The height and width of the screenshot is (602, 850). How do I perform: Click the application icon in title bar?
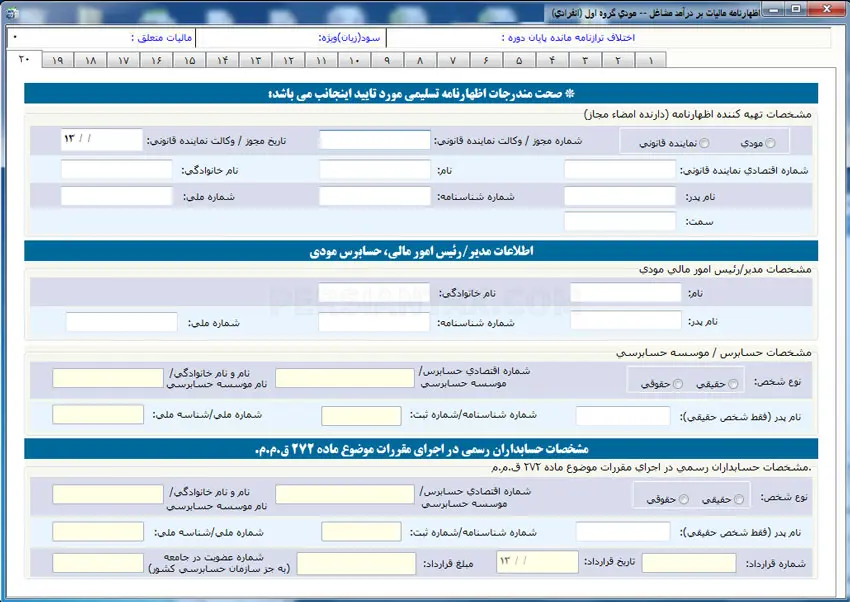click(x=11, y=12)
